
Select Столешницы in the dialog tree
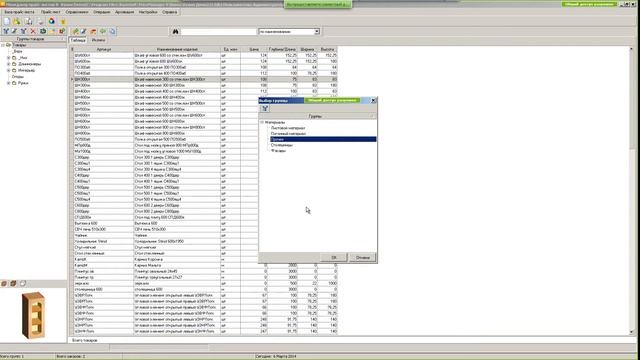282,145
